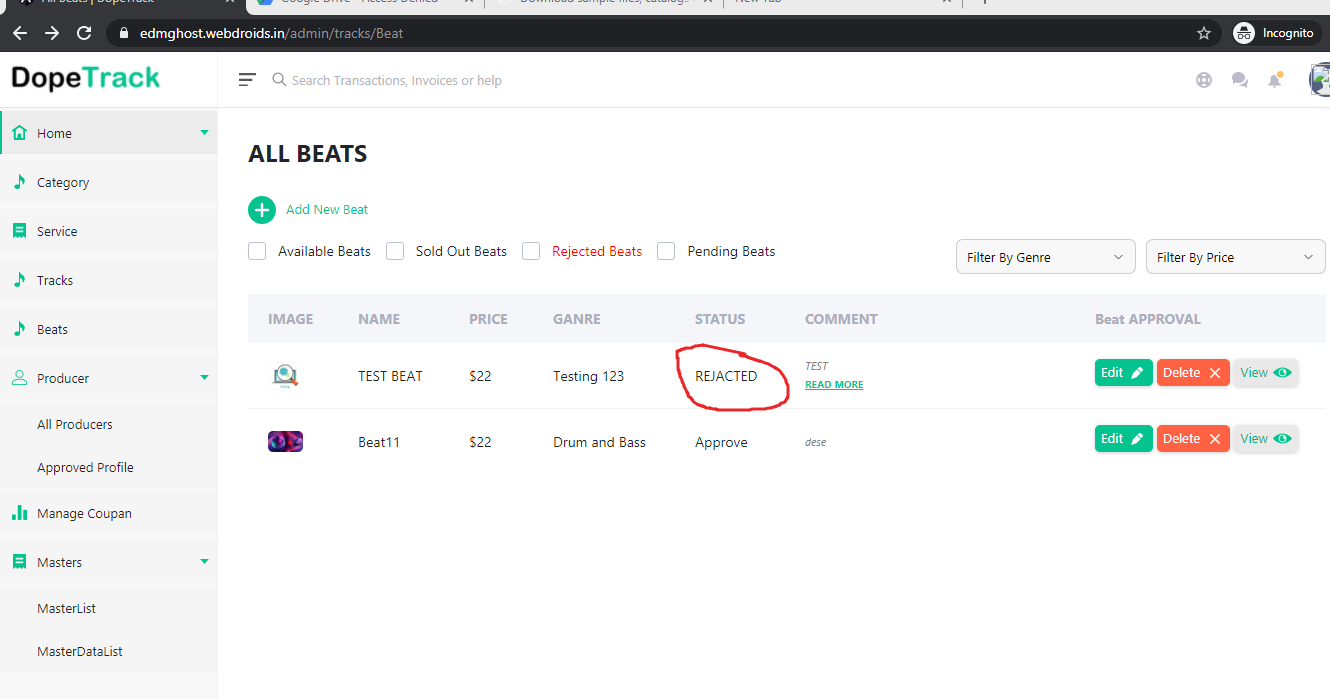Screen dimensions: 1330x699
Task: Click READ MORE link for TEST BEAT
Action: click(x=834, y=385)
